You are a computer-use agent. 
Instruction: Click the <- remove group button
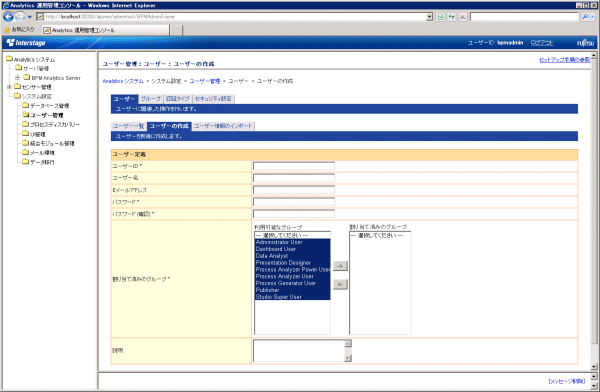[x=340, y=284]
